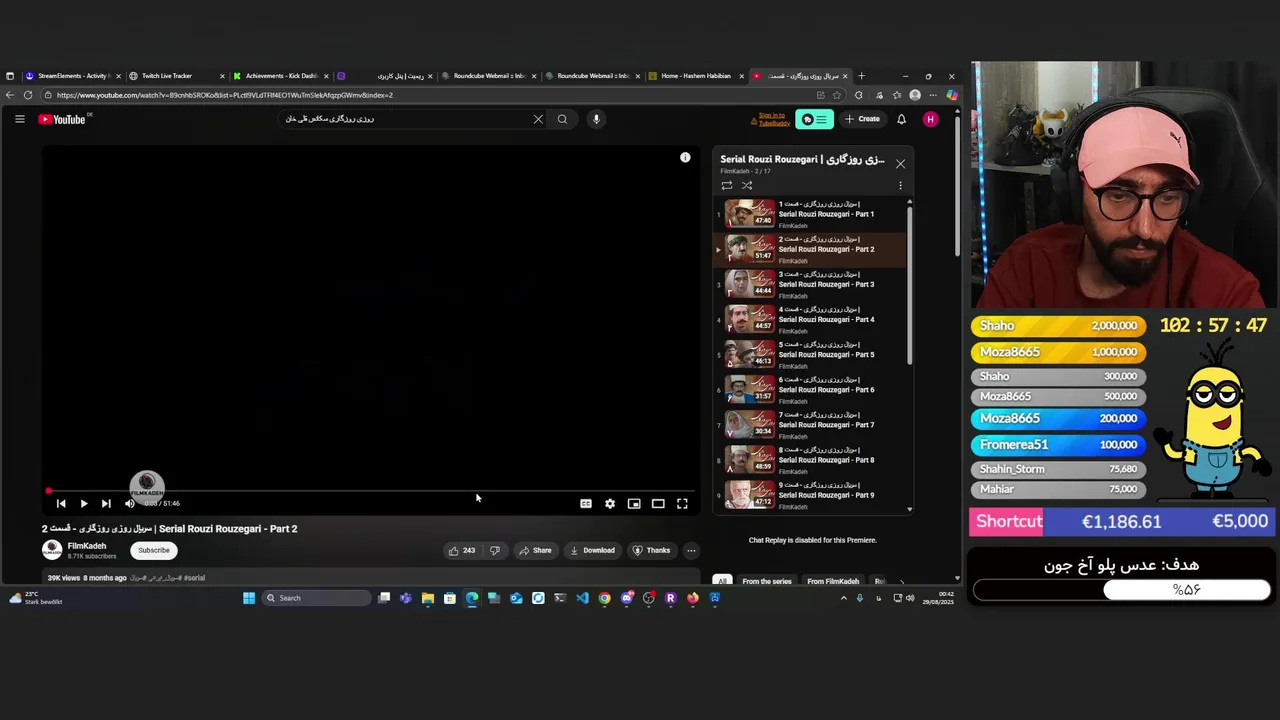Screen dimensions: 1280x720
Task: Open playlist item Part 8
Action: 810,459
